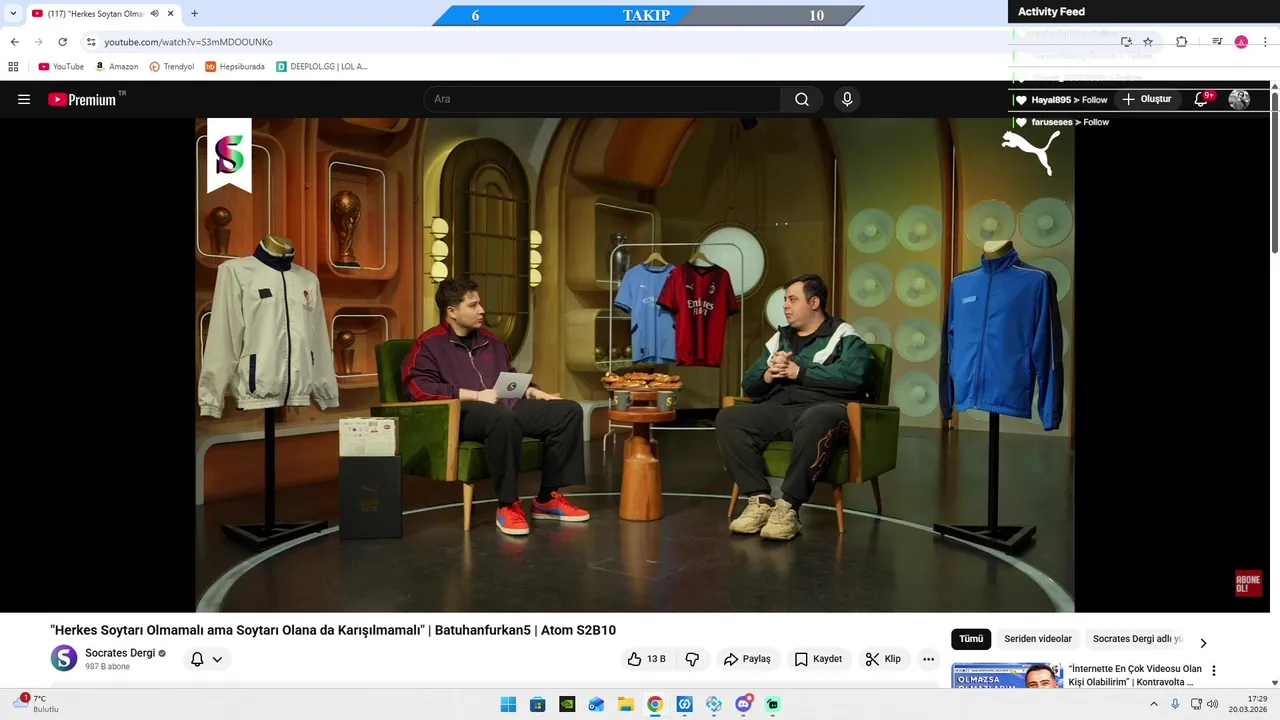
Task: Go back in browser history
Action: [x=14, y=42]
